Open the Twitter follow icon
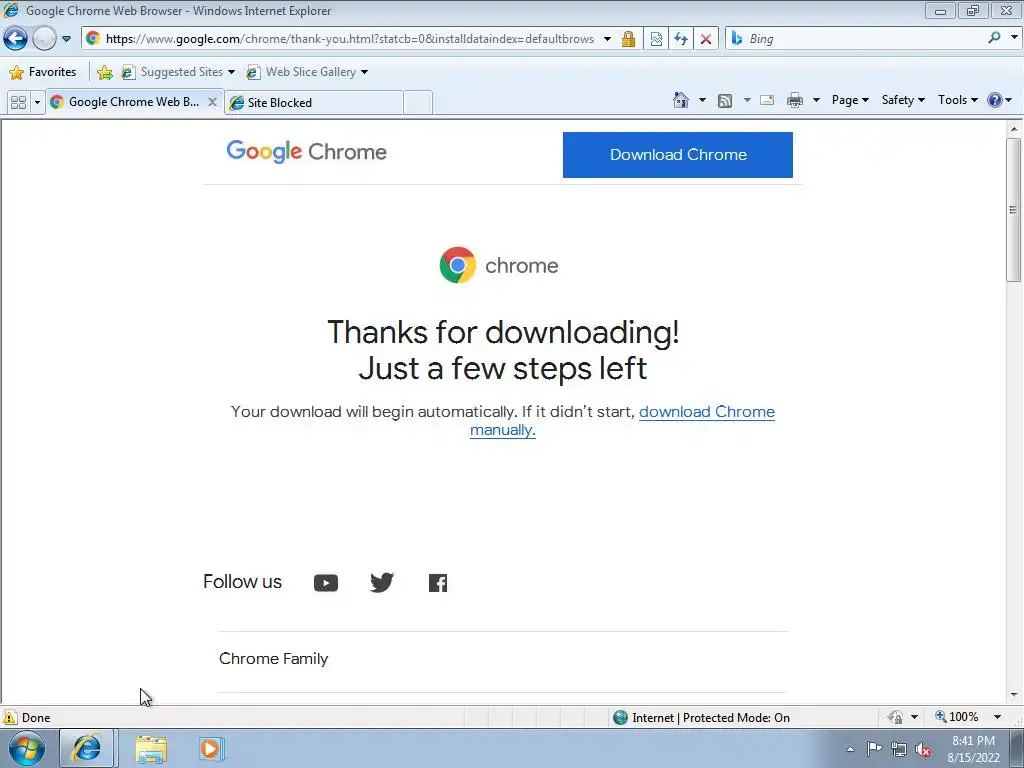1024x768 pixels. 382,583
